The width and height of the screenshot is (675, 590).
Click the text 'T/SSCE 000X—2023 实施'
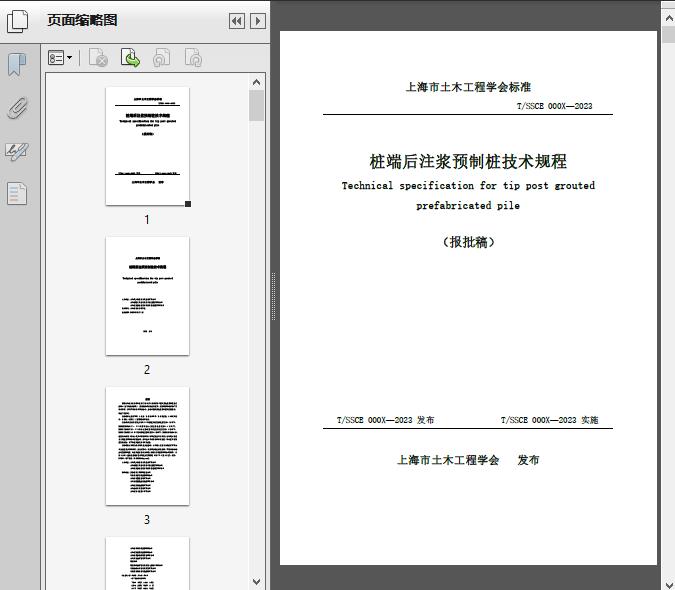549,420
